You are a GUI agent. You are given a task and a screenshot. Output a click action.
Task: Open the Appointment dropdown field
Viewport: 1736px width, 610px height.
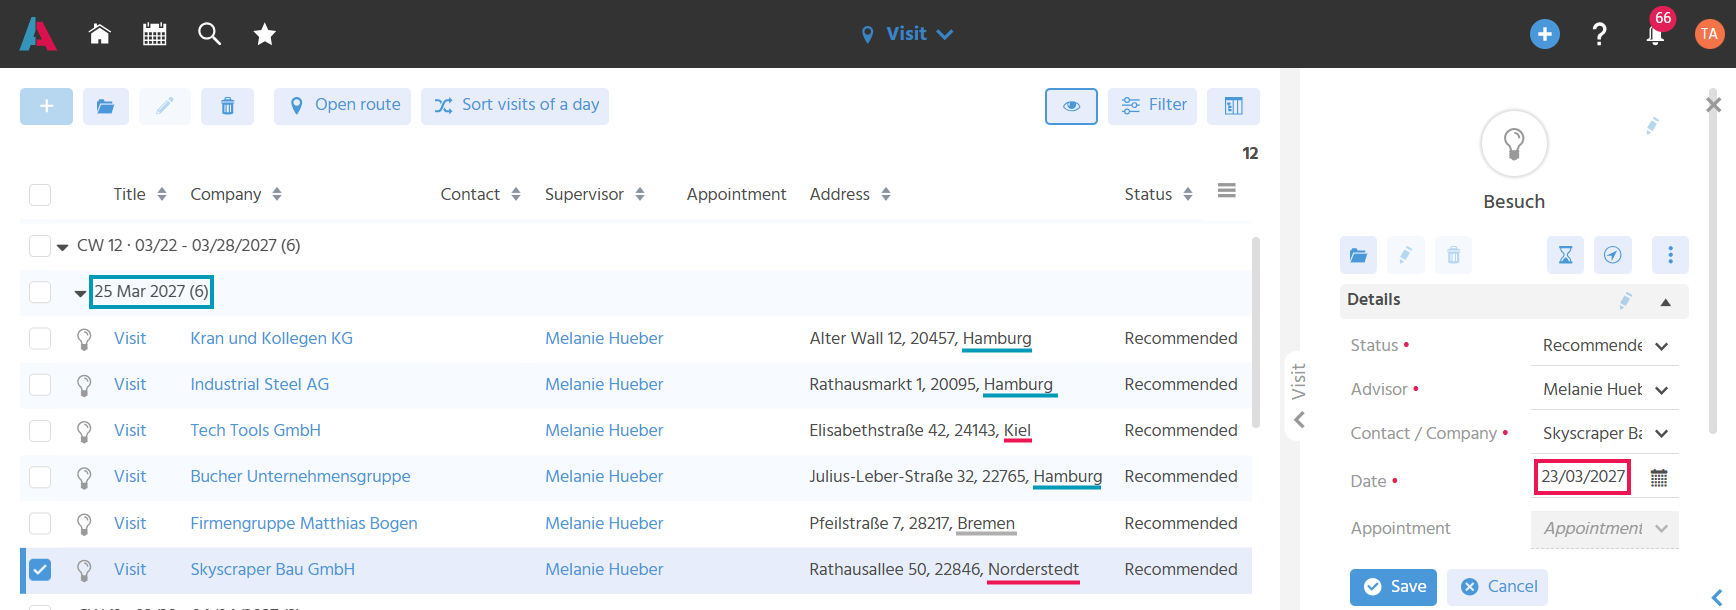[1605, 528]
